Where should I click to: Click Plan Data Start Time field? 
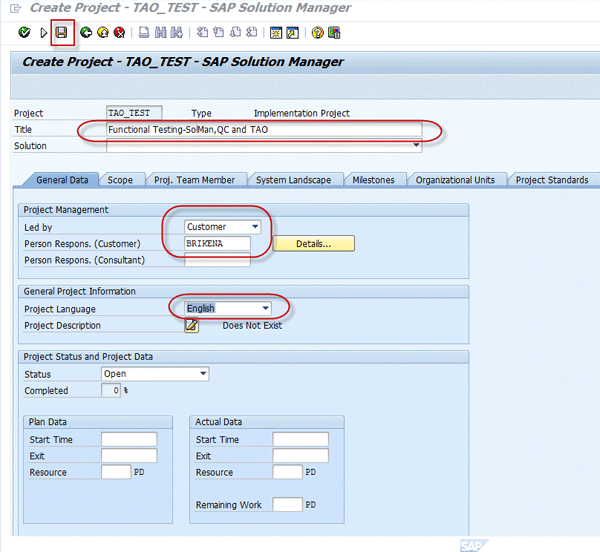pyautogui.click(x=129, y=439)
